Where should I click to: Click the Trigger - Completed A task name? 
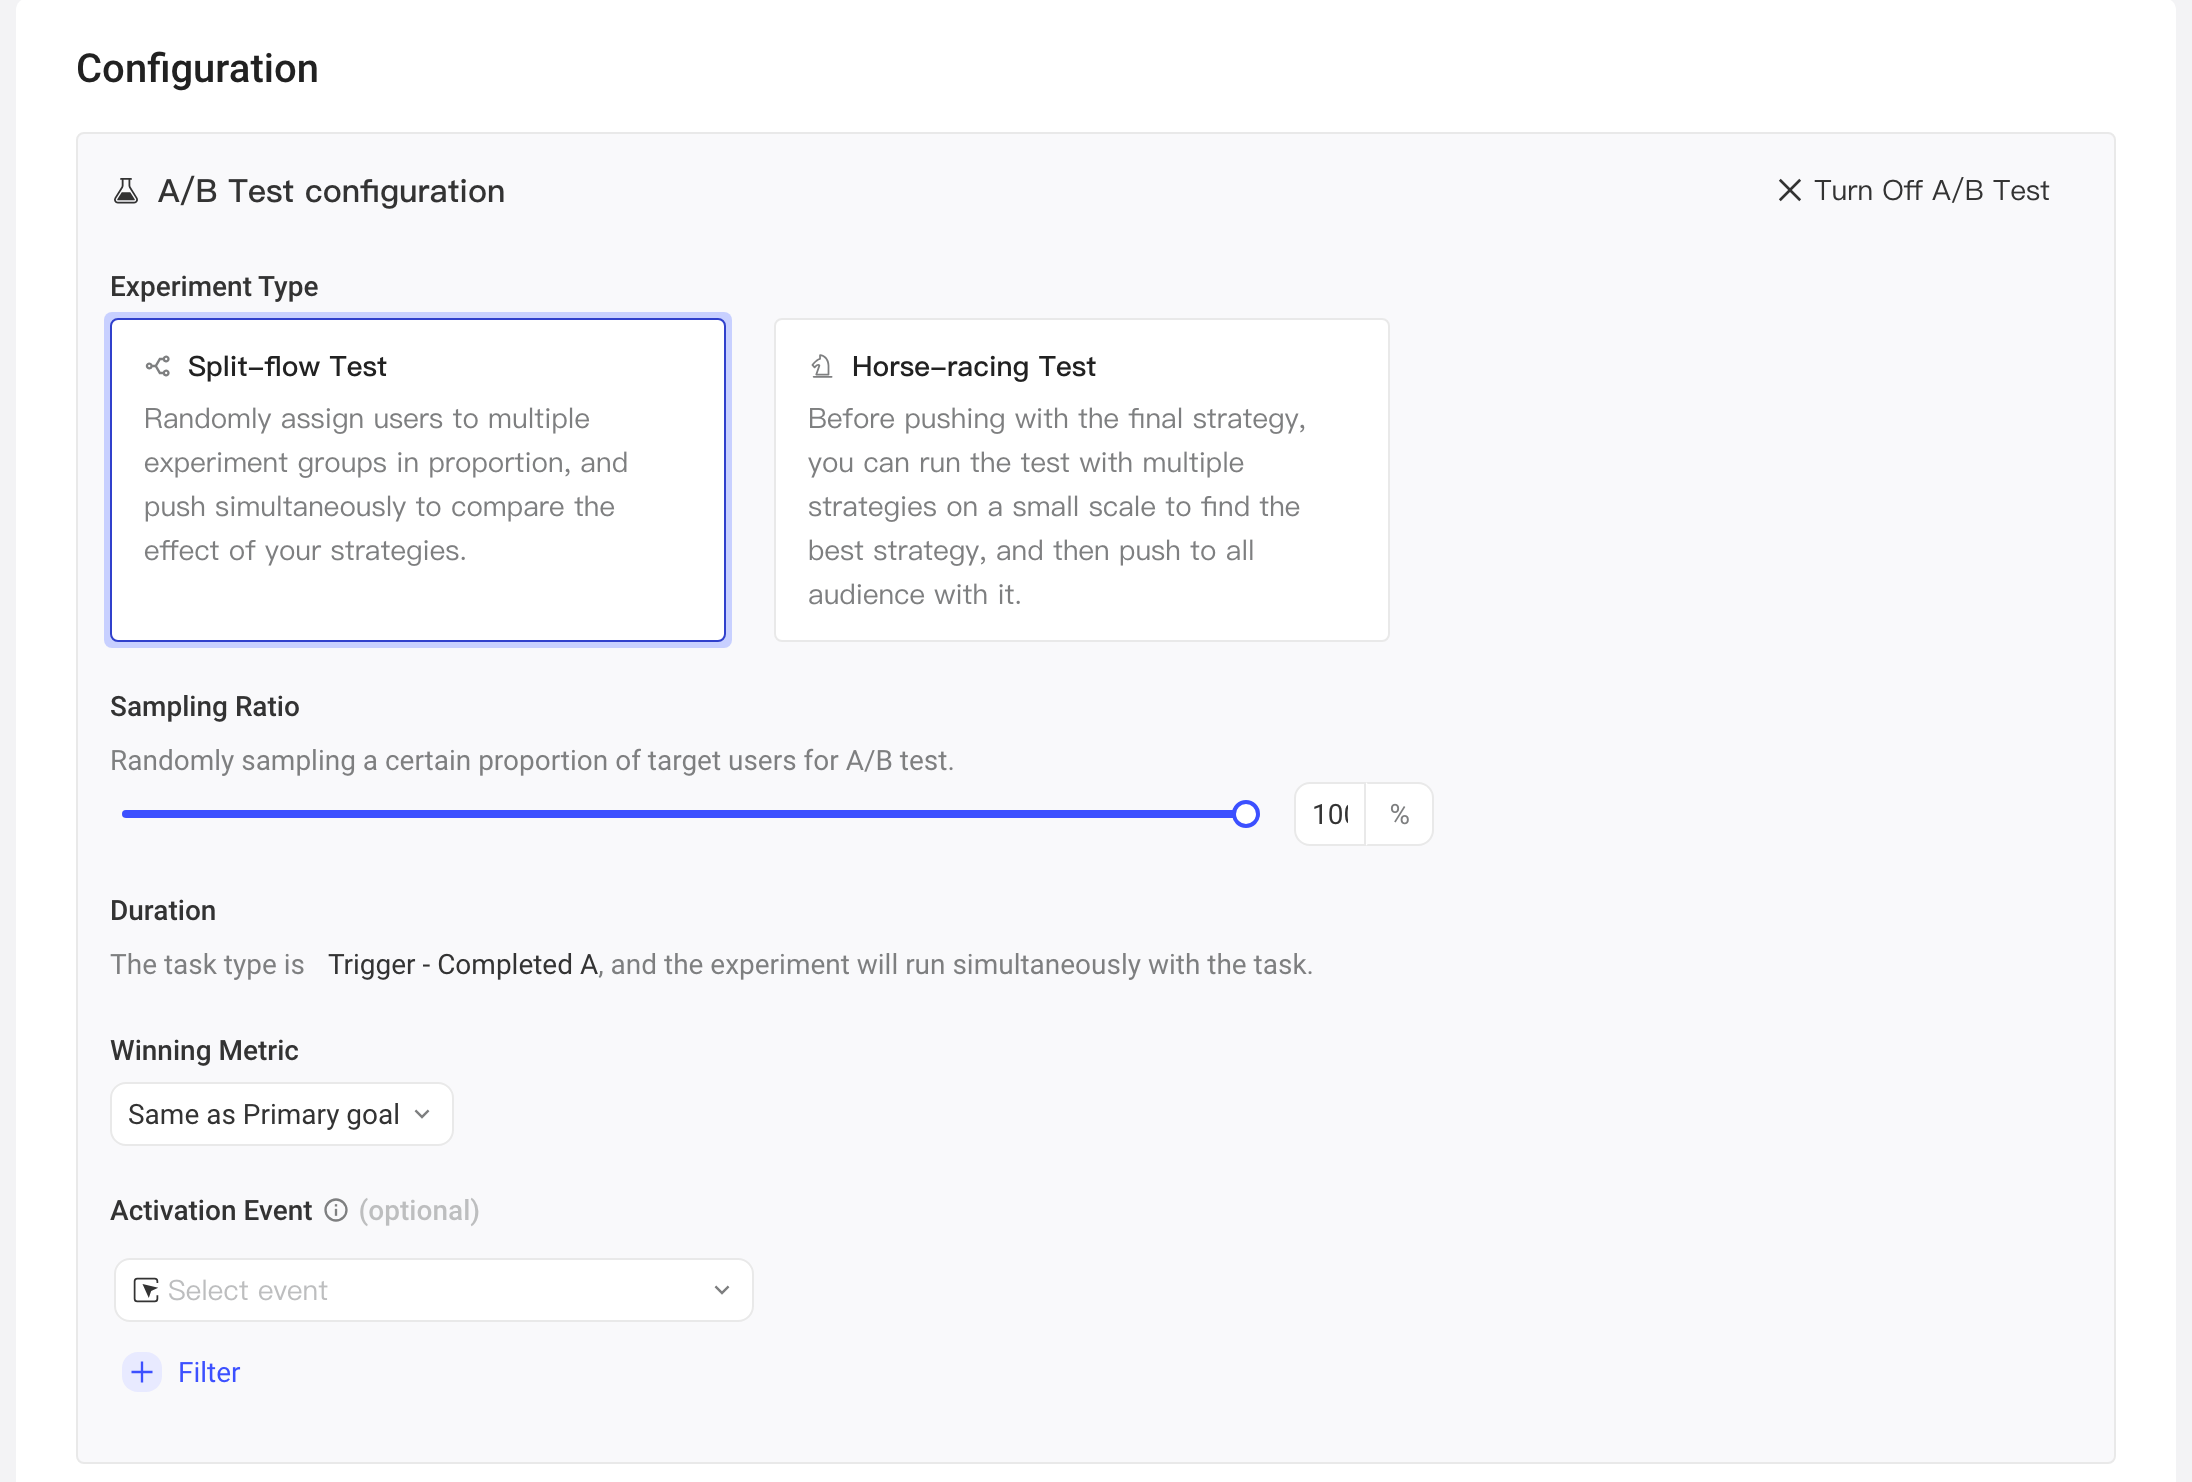[463, 964]
